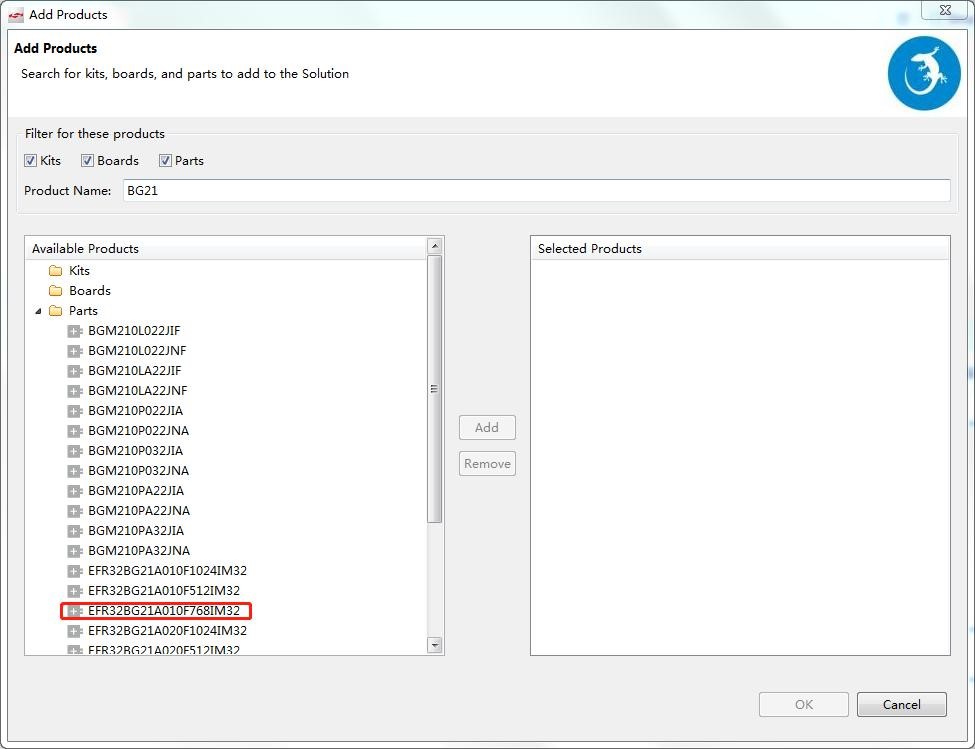Select the Kits tree label
The height and width of the screenshot is (749, 975).
79,270
